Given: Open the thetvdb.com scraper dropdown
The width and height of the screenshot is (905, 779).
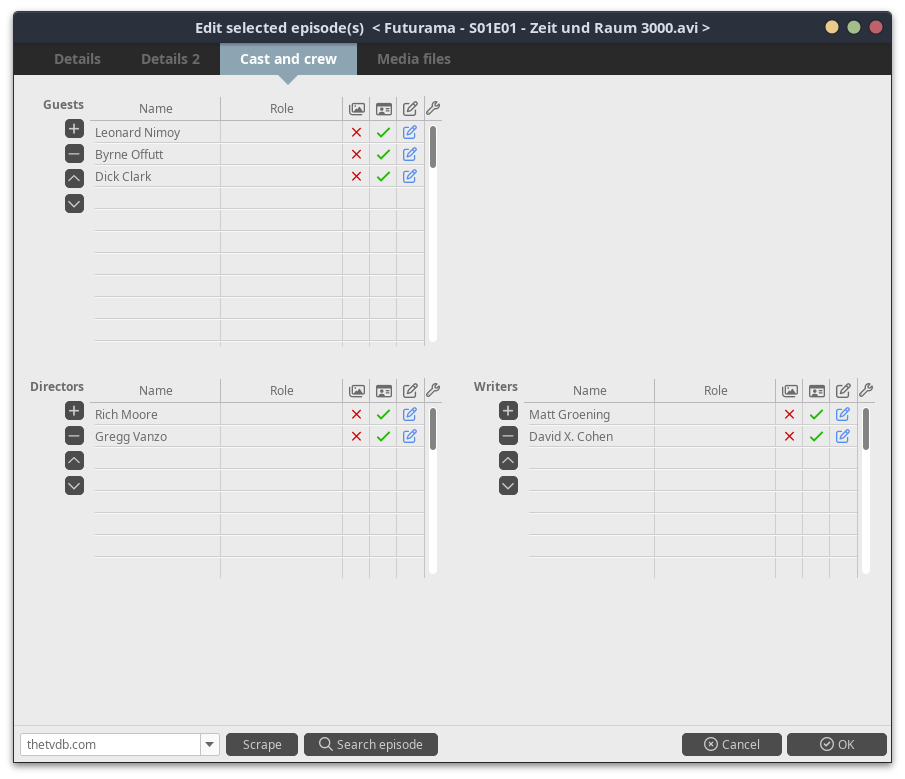Looking at the screenshot, I should 210,744.
